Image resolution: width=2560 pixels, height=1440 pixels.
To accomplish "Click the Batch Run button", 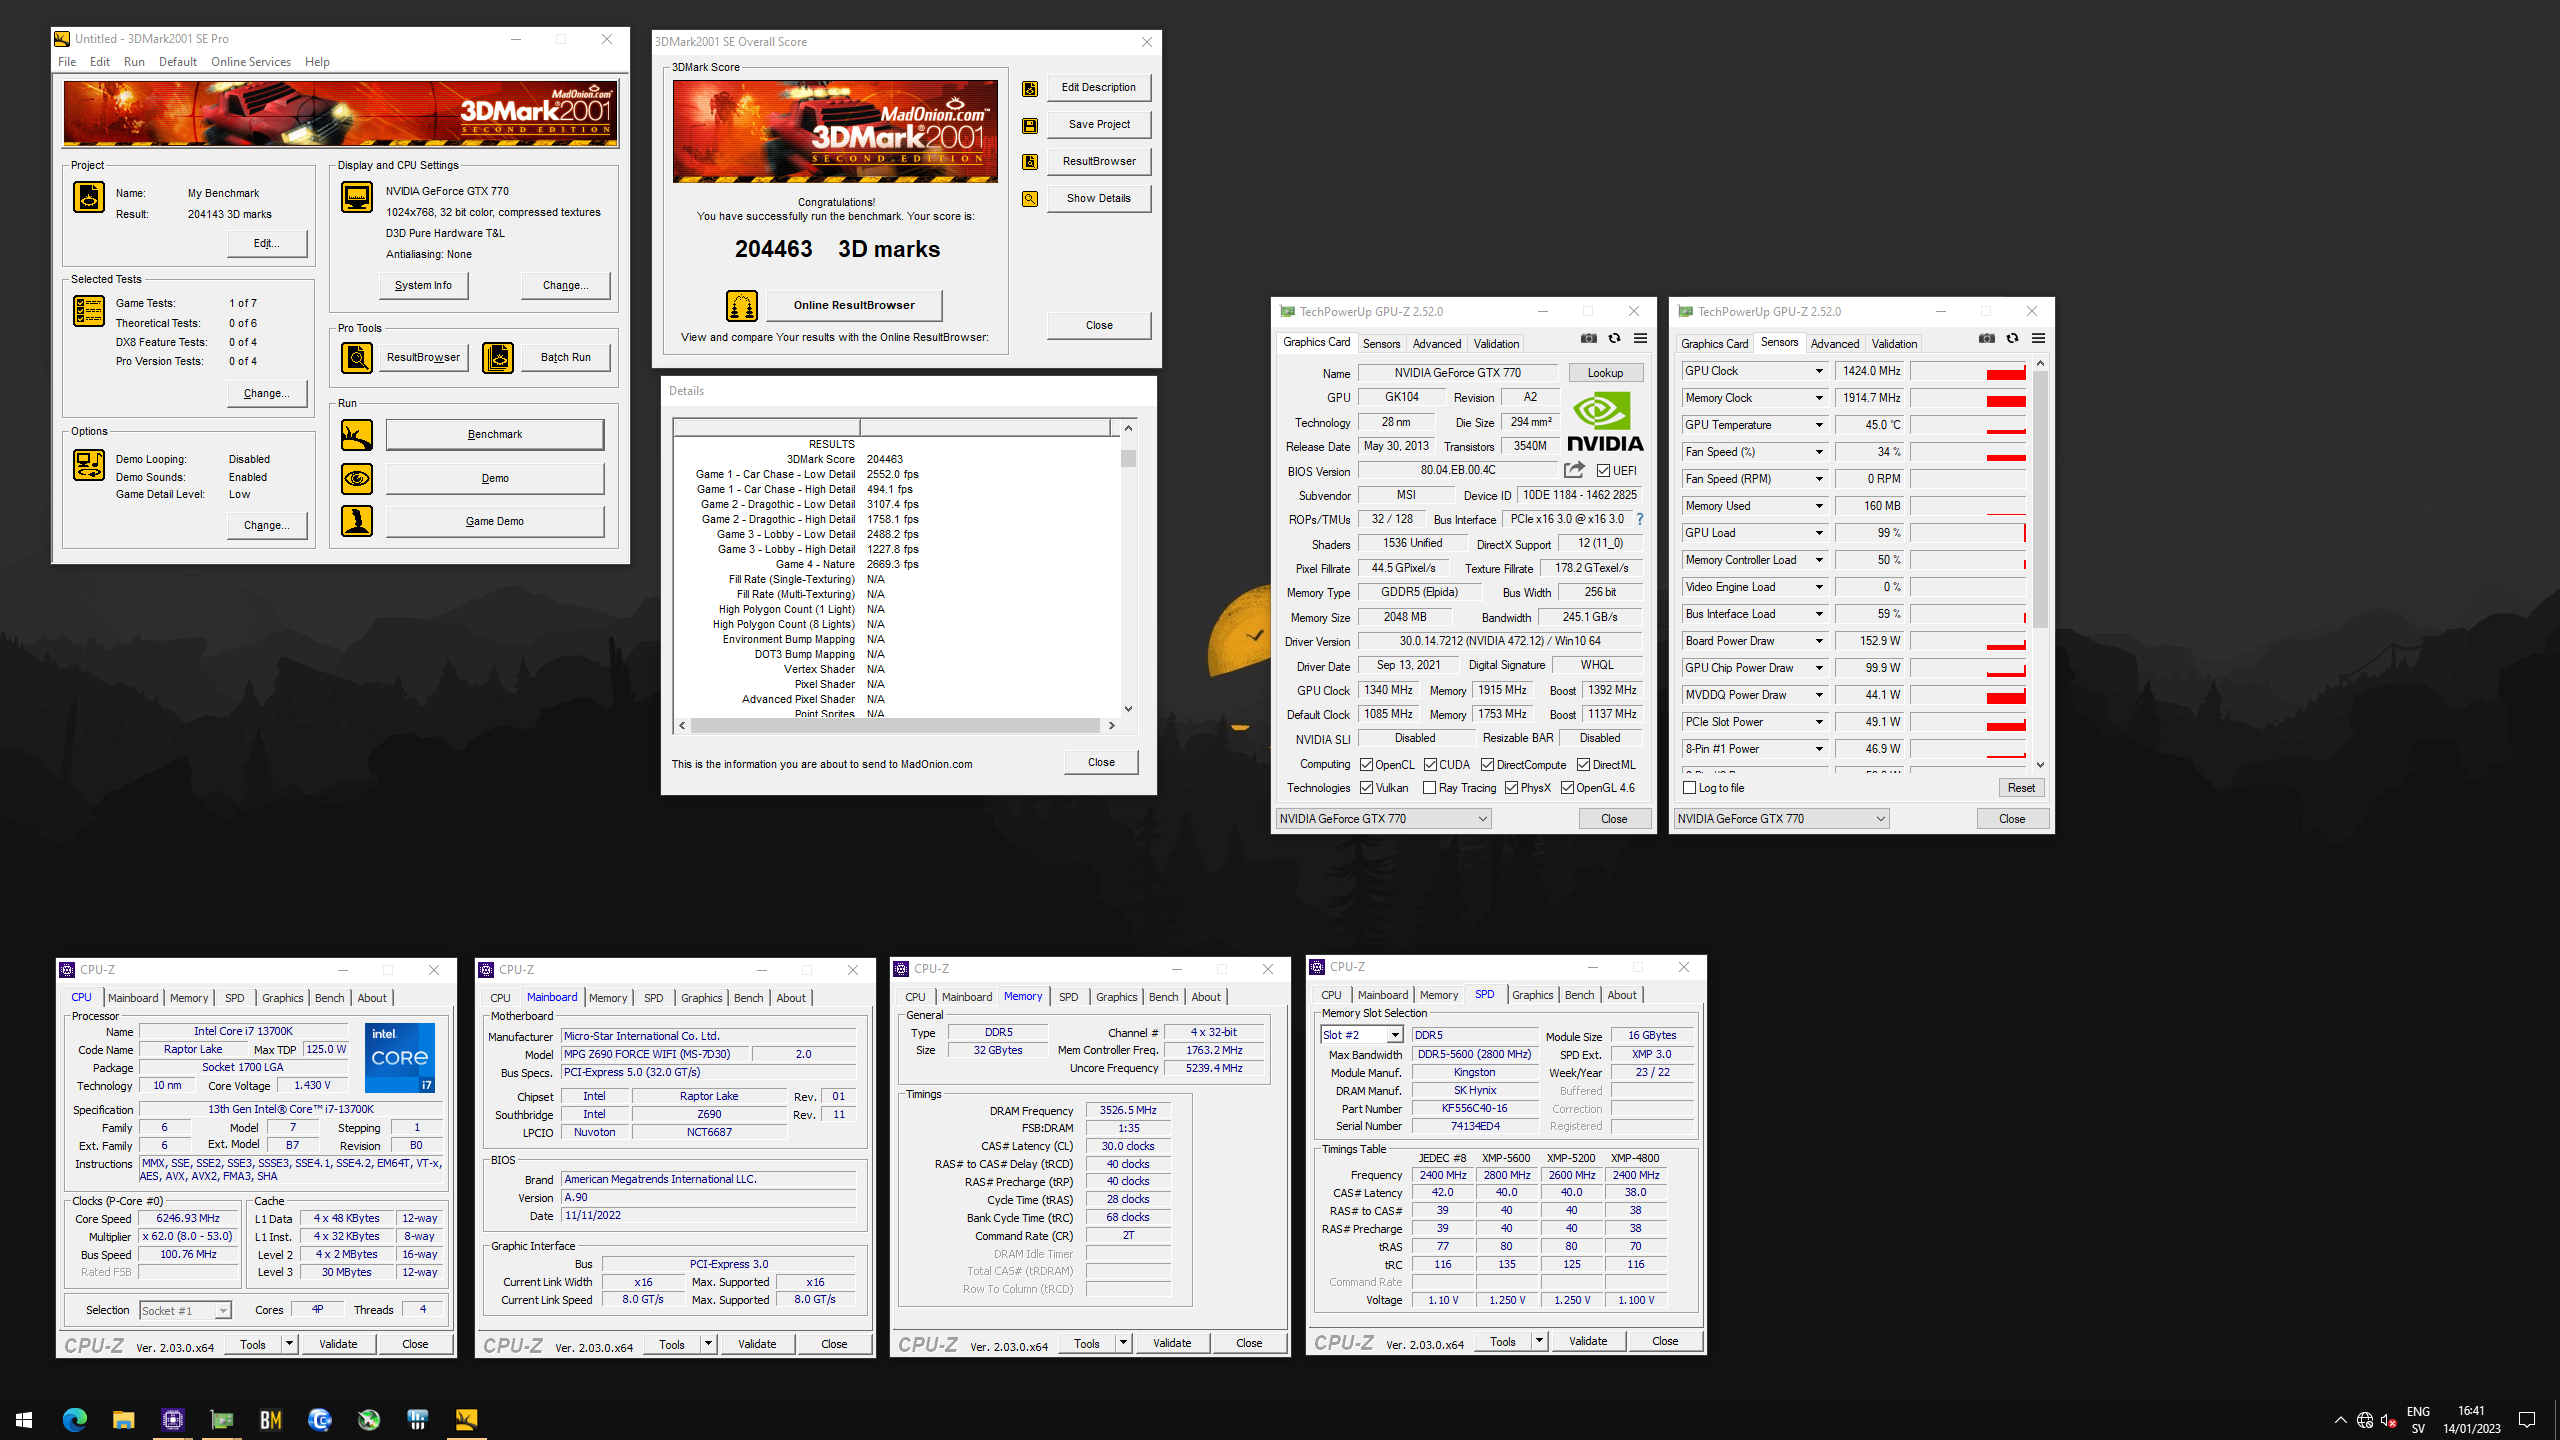I will tap(565, 358).
